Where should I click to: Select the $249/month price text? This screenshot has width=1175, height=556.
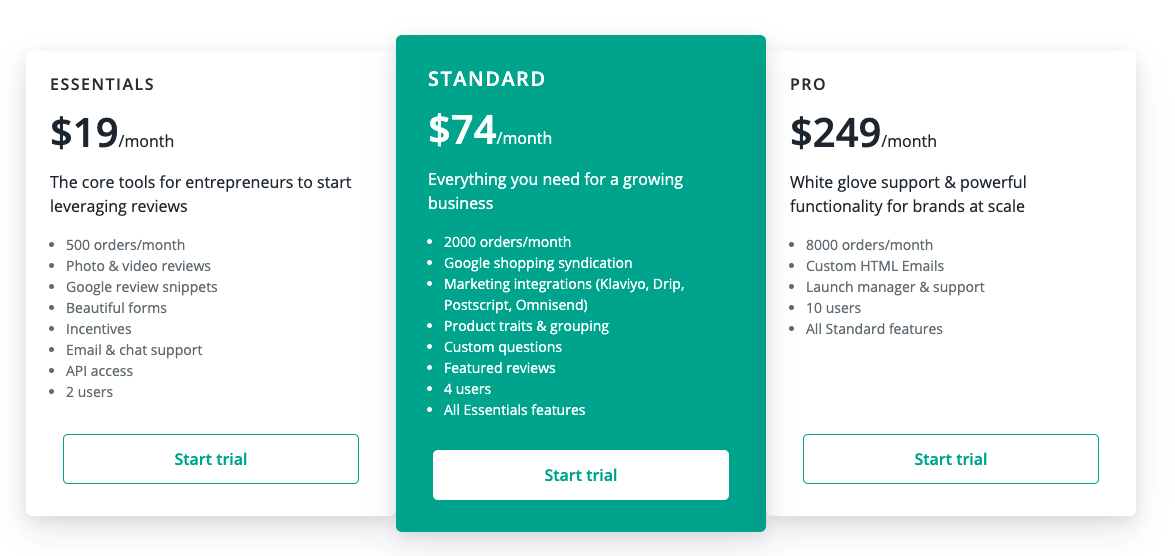(x=863, y=133)
